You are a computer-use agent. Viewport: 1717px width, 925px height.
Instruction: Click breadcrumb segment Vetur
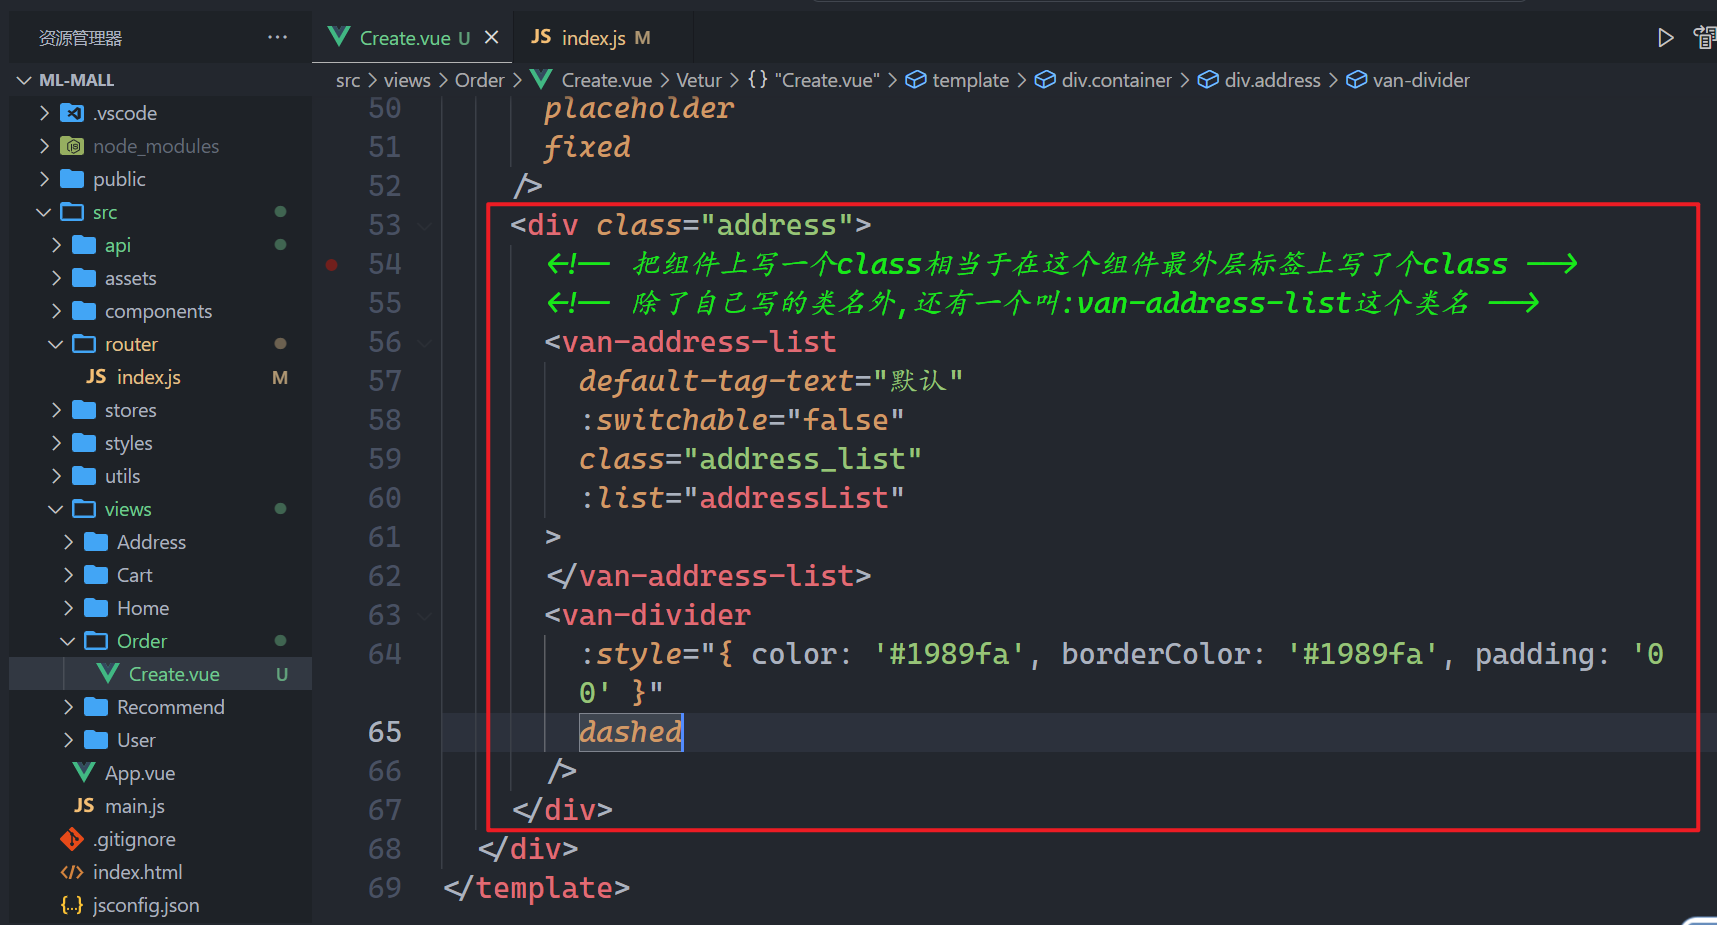(699, 80)
